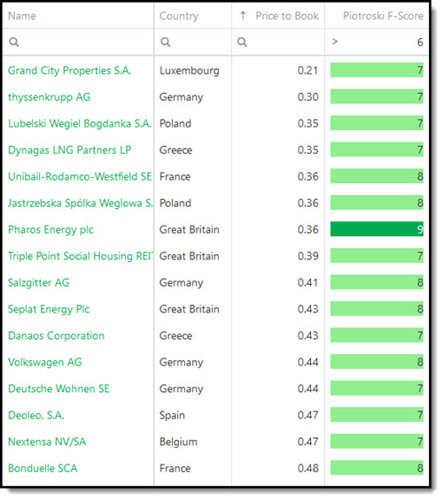Select Germany cell in thyssenkrupp AG row
This screenshot has height=500, width=442.
(x=181, y=97)
